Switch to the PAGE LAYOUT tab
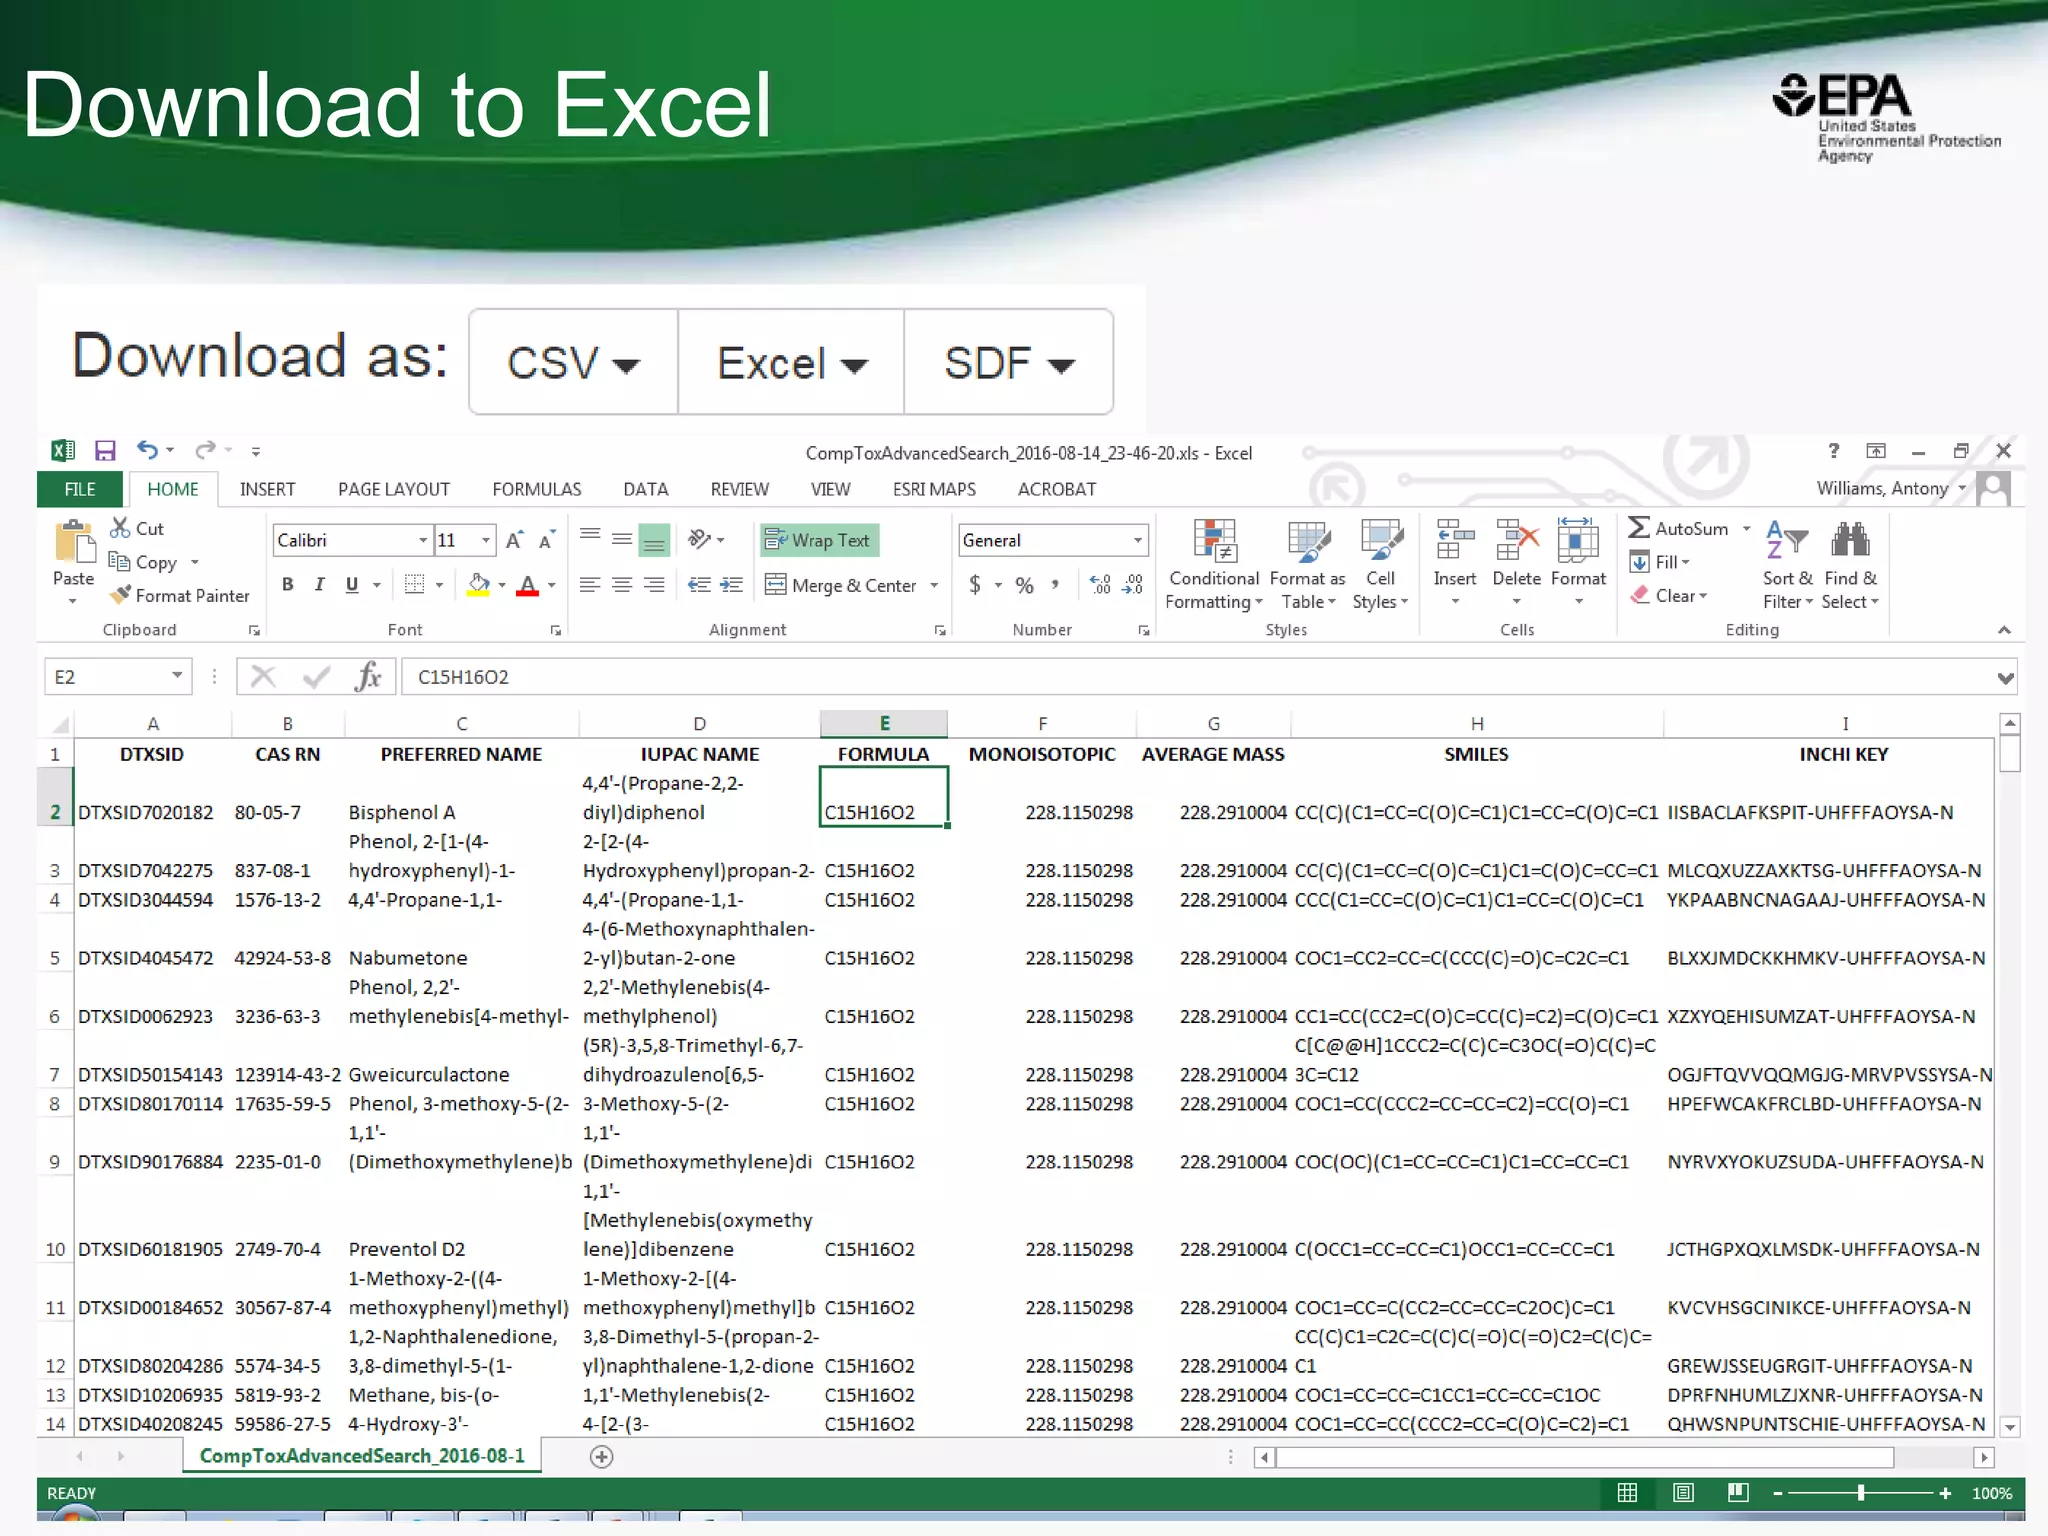This screenshot has width=2048, height=1536. coord(394,489)
